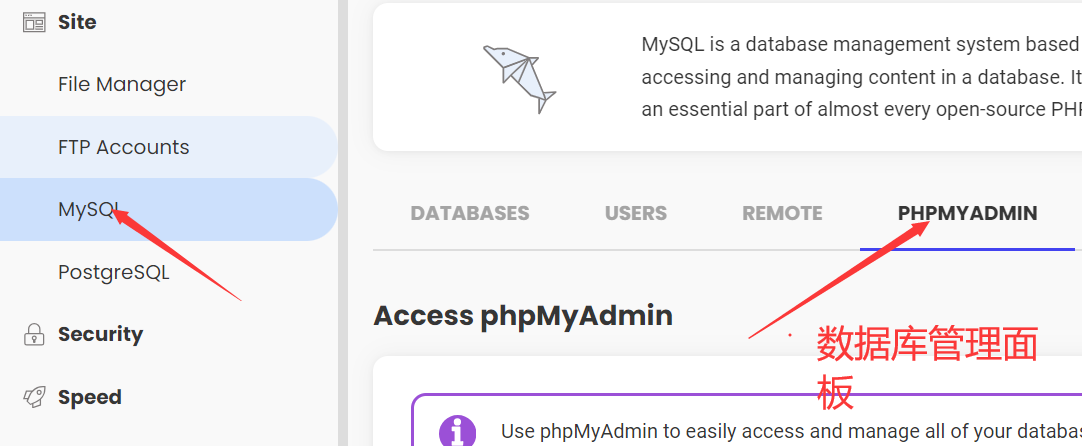The width and height of the screenshot is (1082, 446).
Task: Open the PostgreSQL sidebar item
Action: [x=114, y=272]
